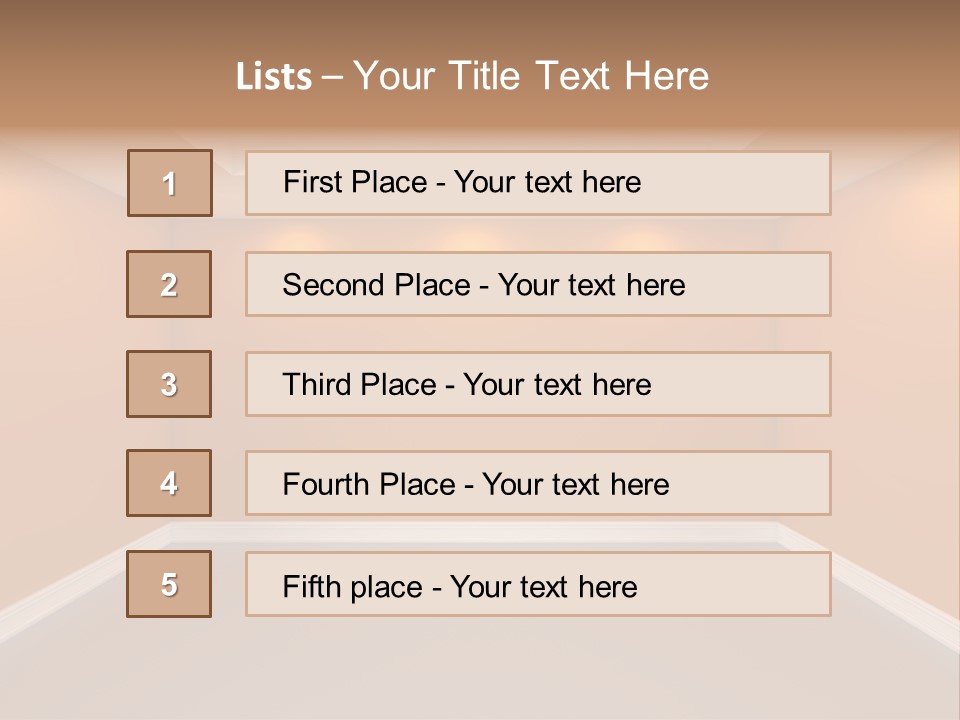Viewport: 960px width, 720px height.
Task: Click the Second Place text bar
Action: 538,284
